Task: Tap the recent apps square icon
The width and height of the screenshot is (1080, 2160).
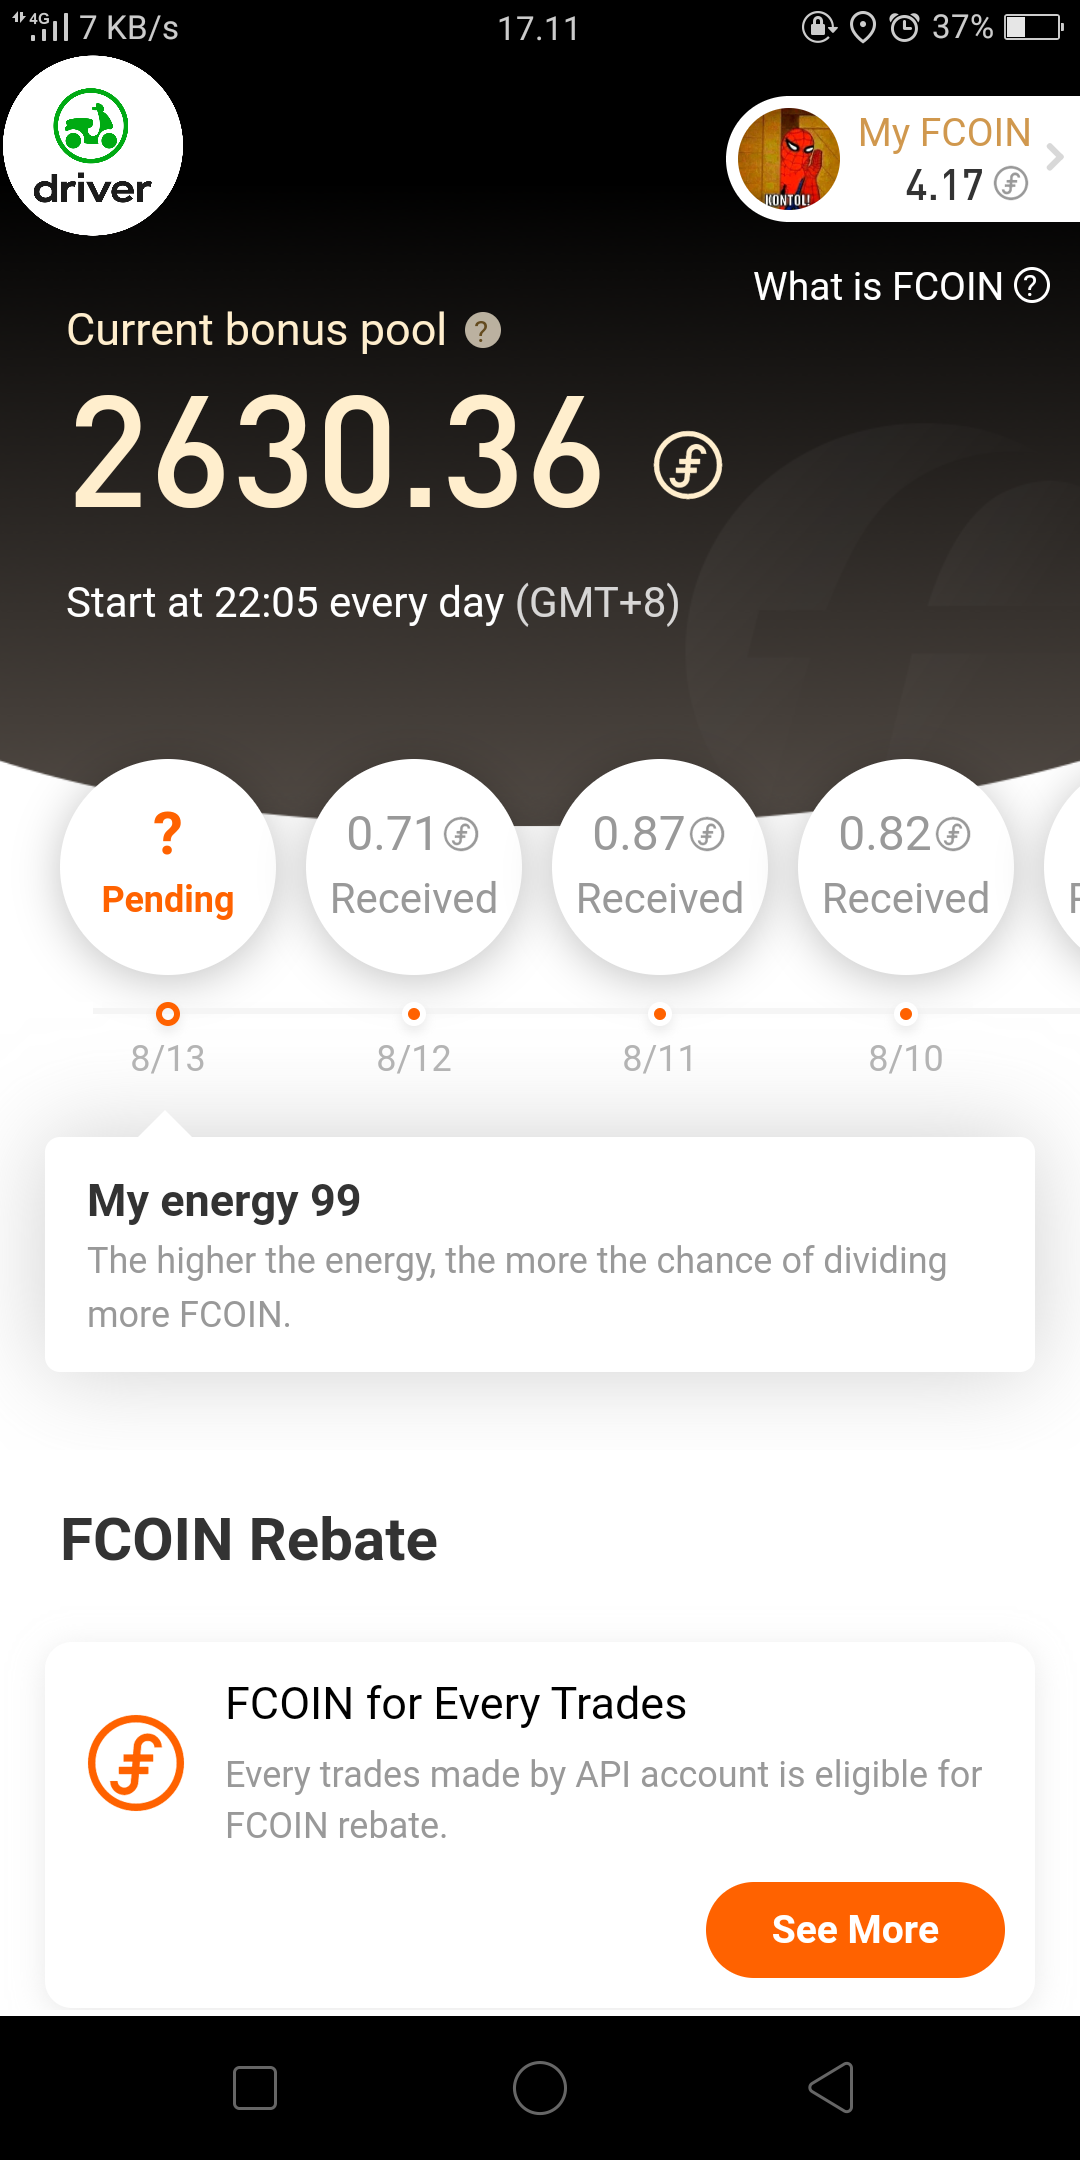Action: coord(255,2088)
